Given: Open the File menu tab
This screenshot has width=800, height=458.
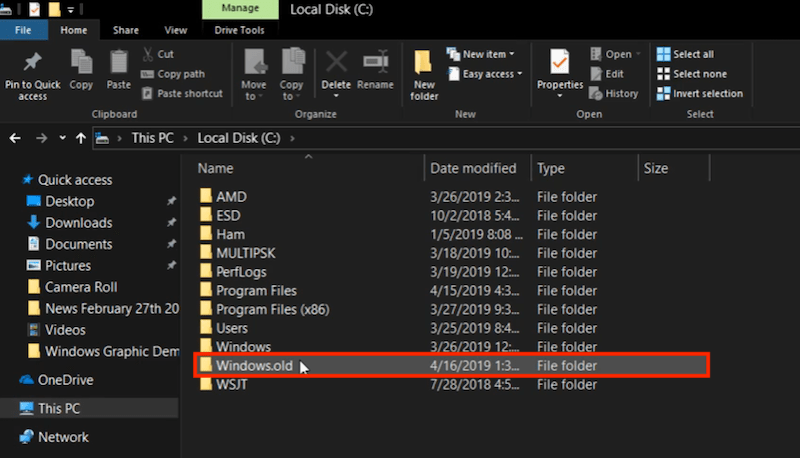Looking at the screenshot, I should coord(23,30).
